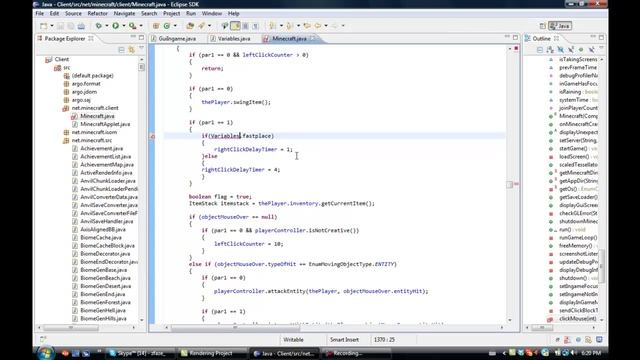Click the Open Type icon
The width and height of the screenshot is (640, 360).
(x=190, y=26)
